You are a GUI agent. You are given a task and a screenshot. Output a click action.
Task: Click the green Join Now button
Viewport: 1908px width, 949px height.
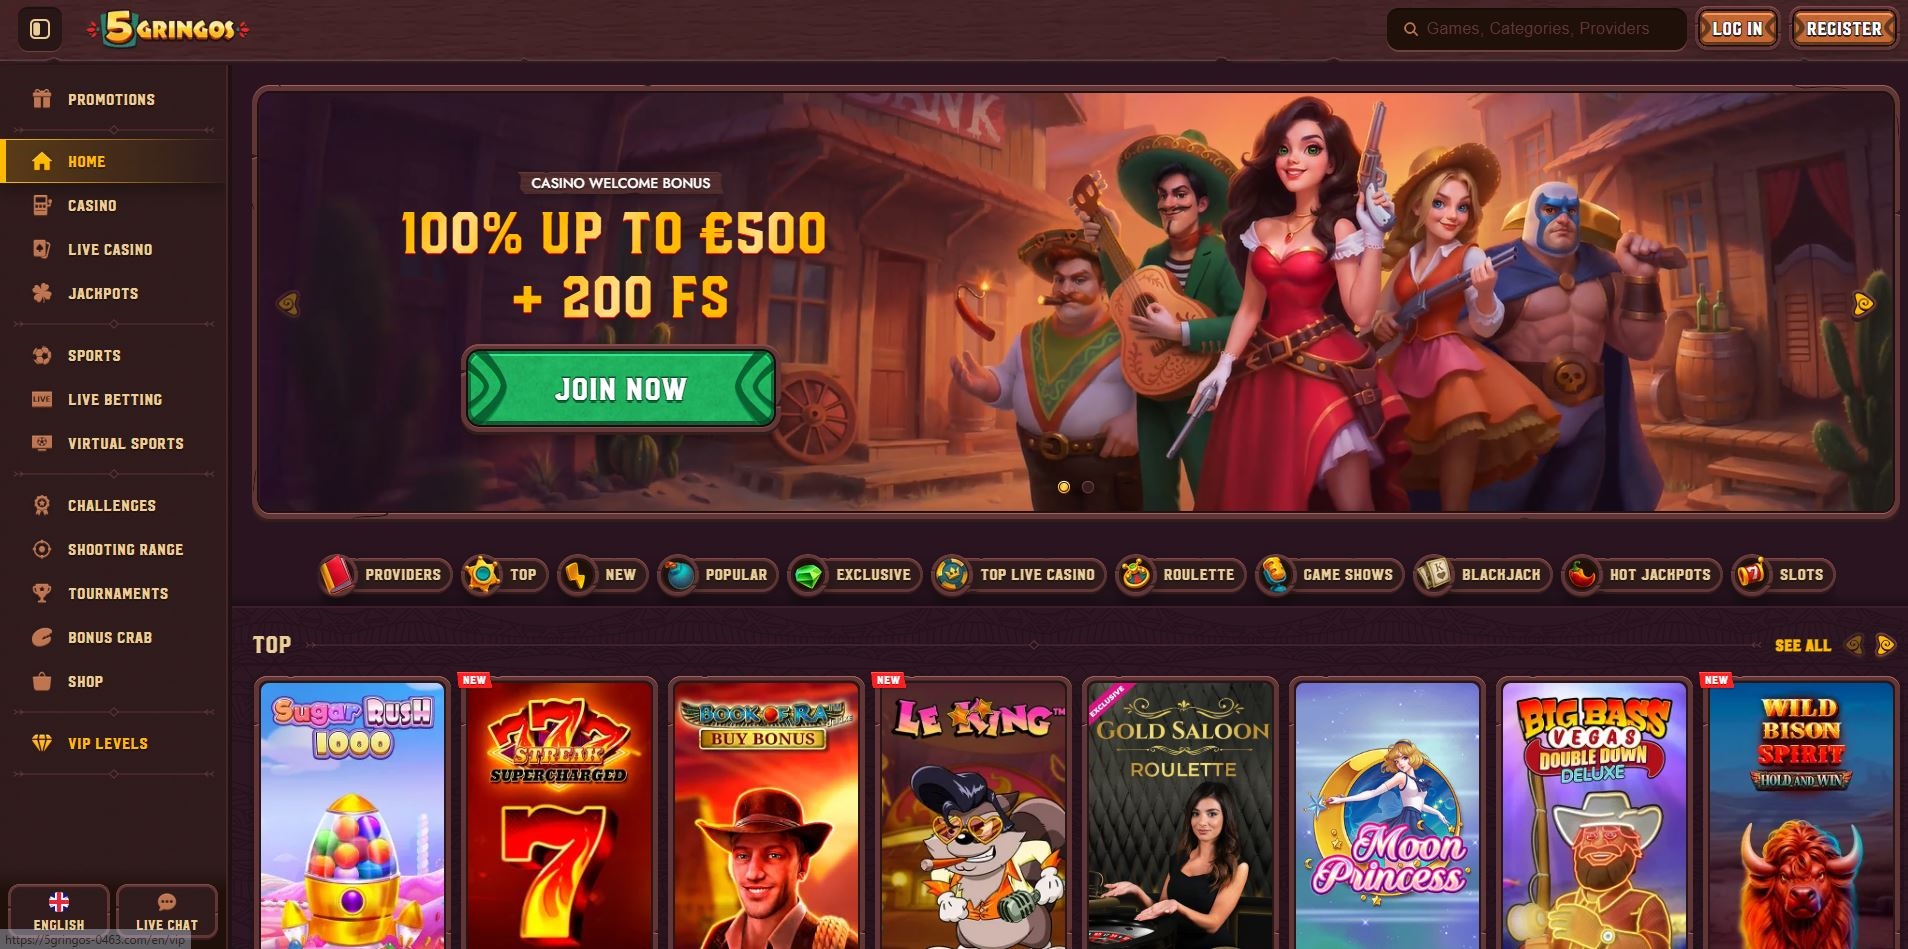click(x=620, y=389)
